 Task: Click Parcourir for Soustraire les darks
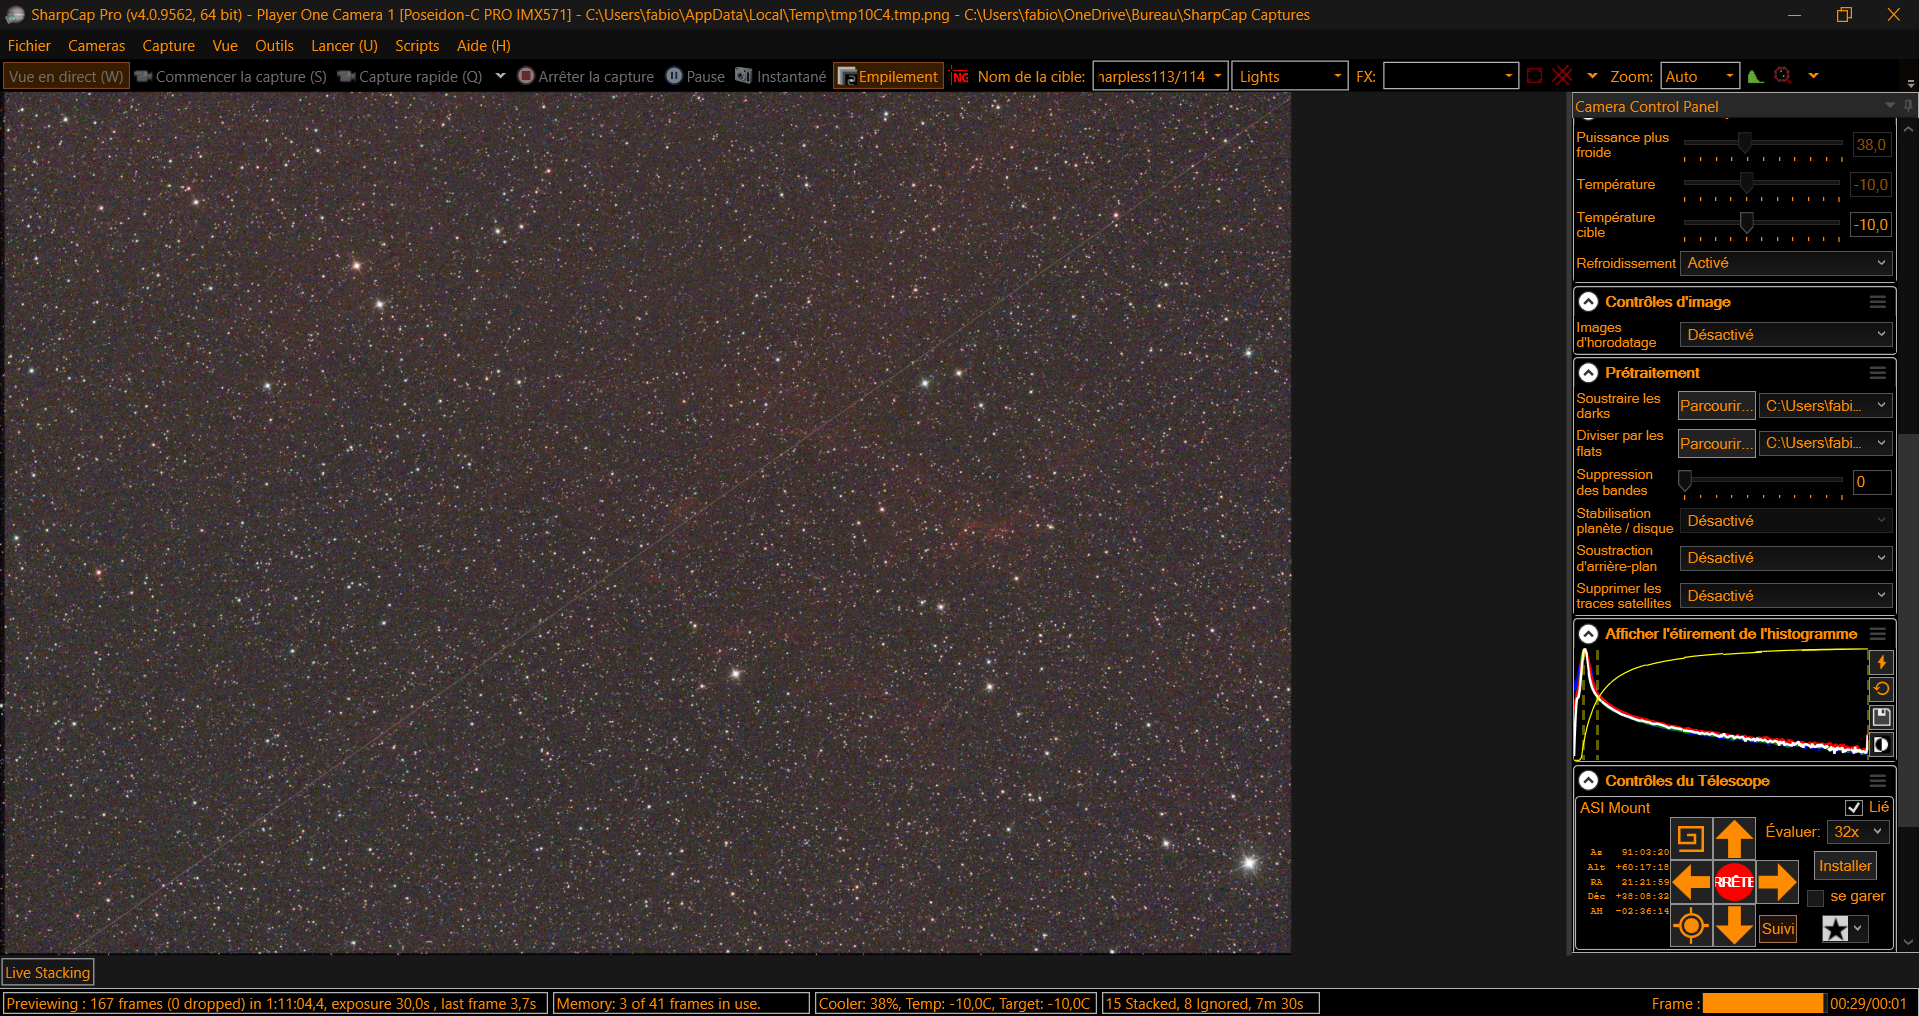[x=1716, y=406]
